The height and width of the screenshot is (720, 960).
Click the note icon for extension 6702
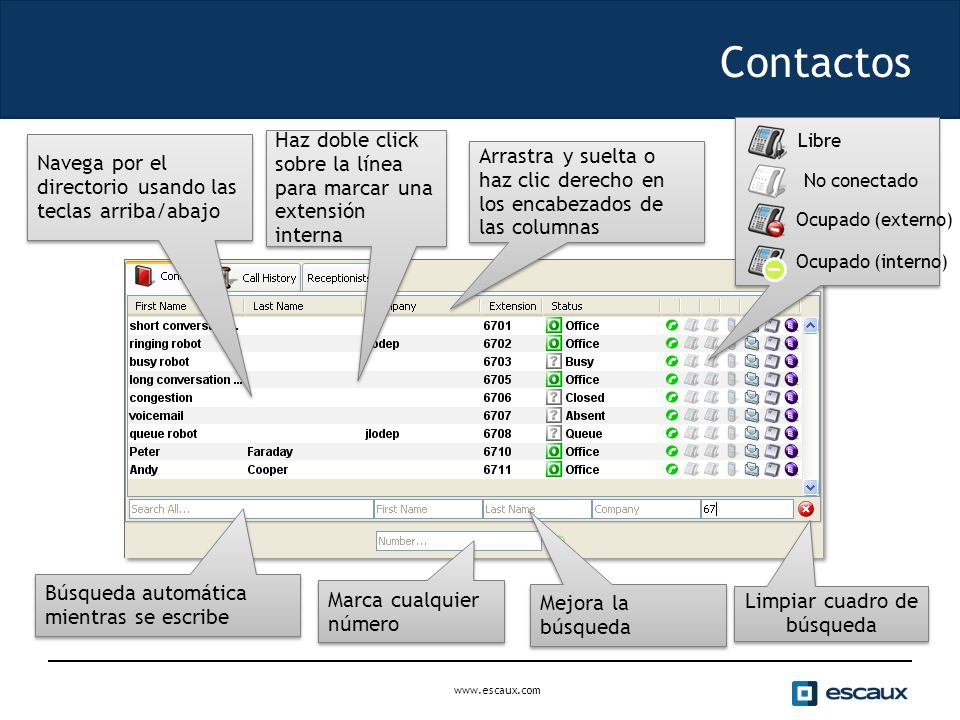(771, 343)
